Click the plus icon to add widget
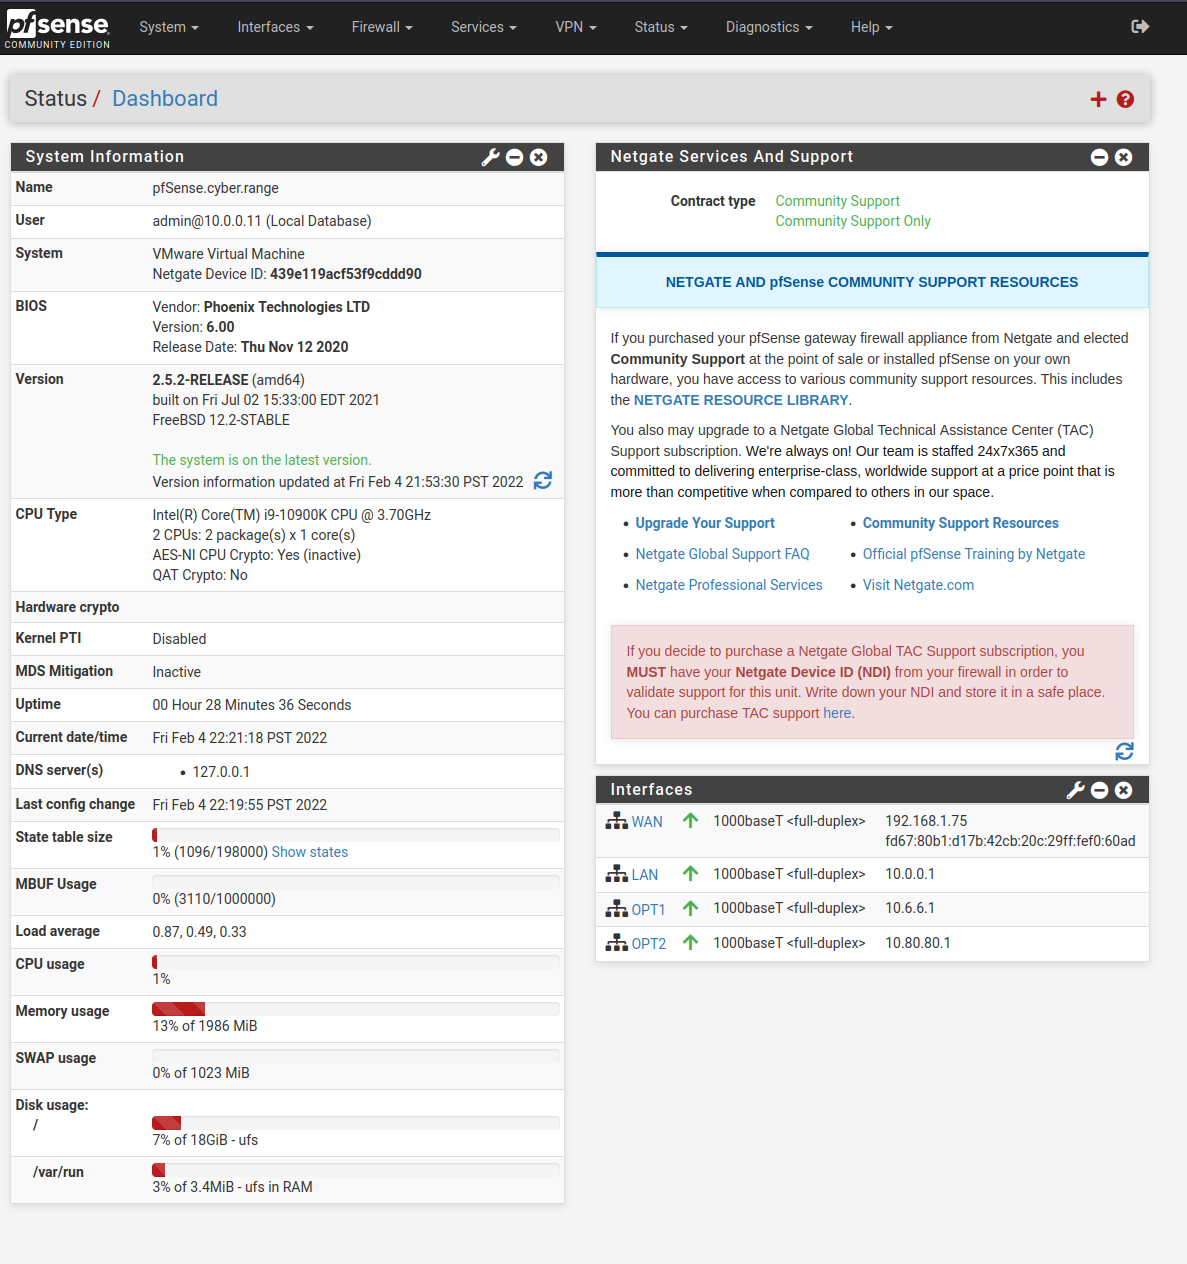1187x1264 pixels. [1098, 99]
